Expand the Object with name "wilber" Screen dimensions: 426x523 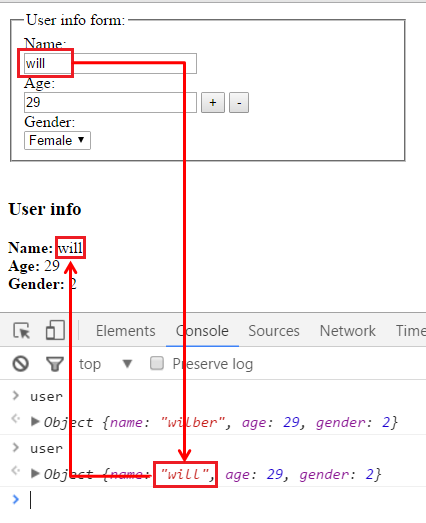point(35,422)
